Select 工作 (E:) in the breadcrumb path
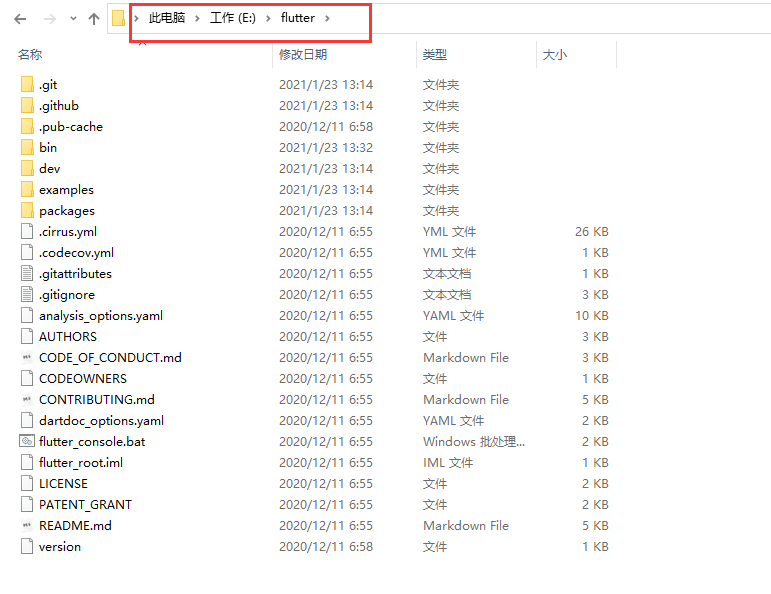This screenshot has width=771, height=594. coord(233,18)
